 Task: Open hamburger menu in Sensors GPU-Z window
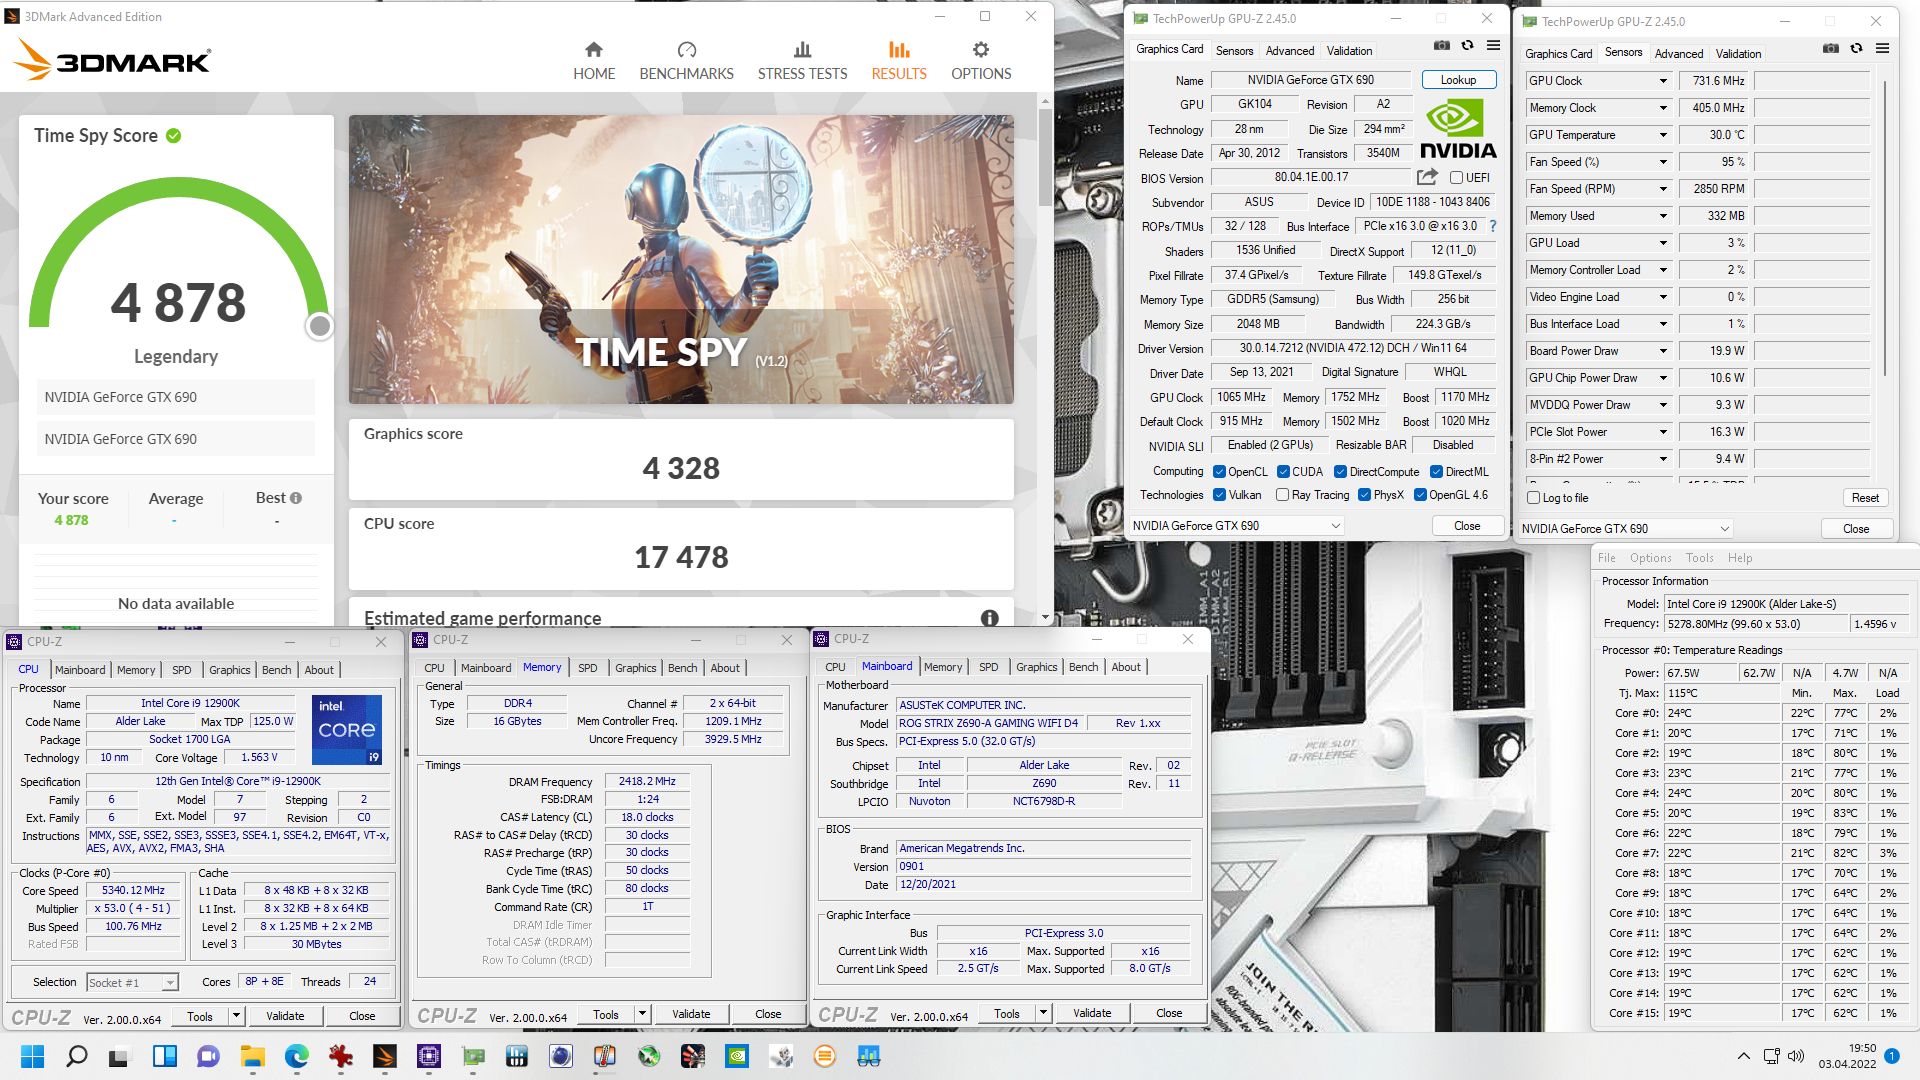pos(1882,49)
